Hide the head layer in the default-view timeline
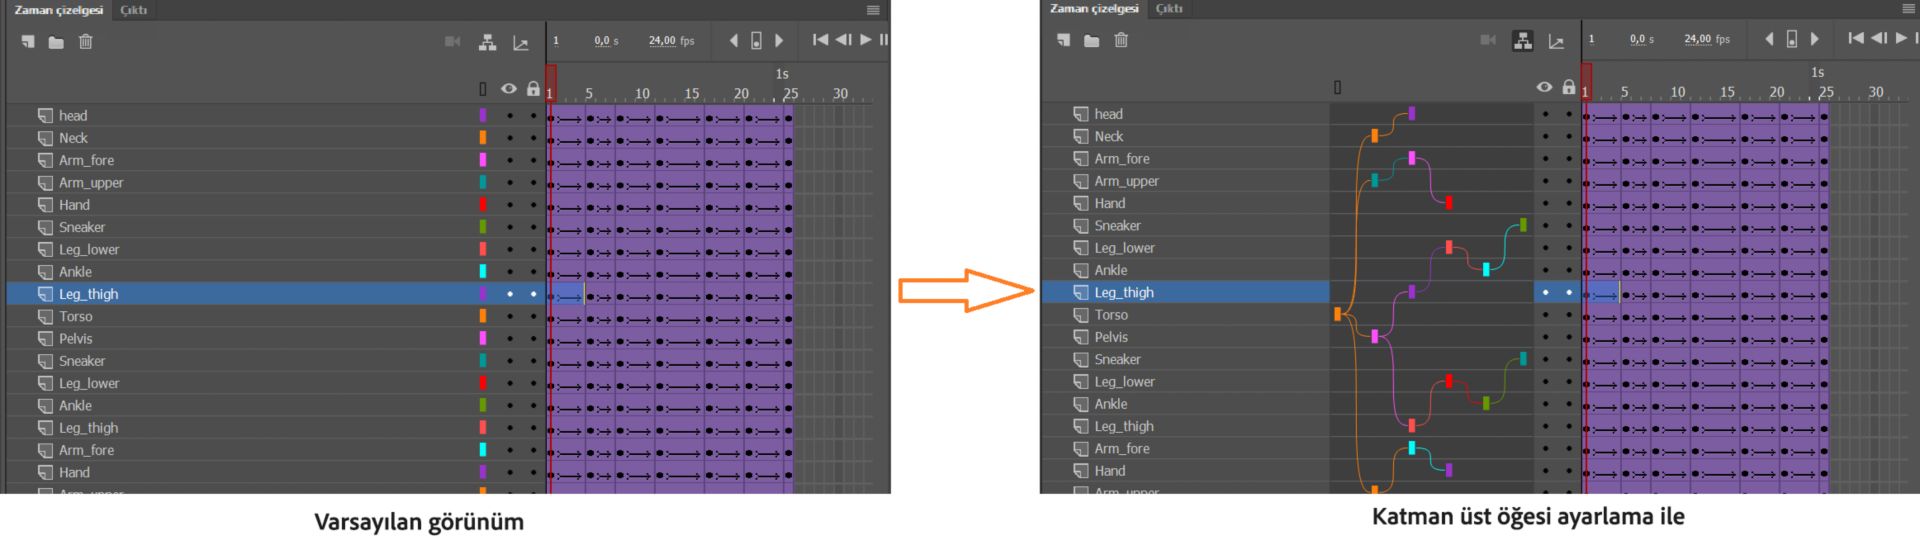 (509, 116)
